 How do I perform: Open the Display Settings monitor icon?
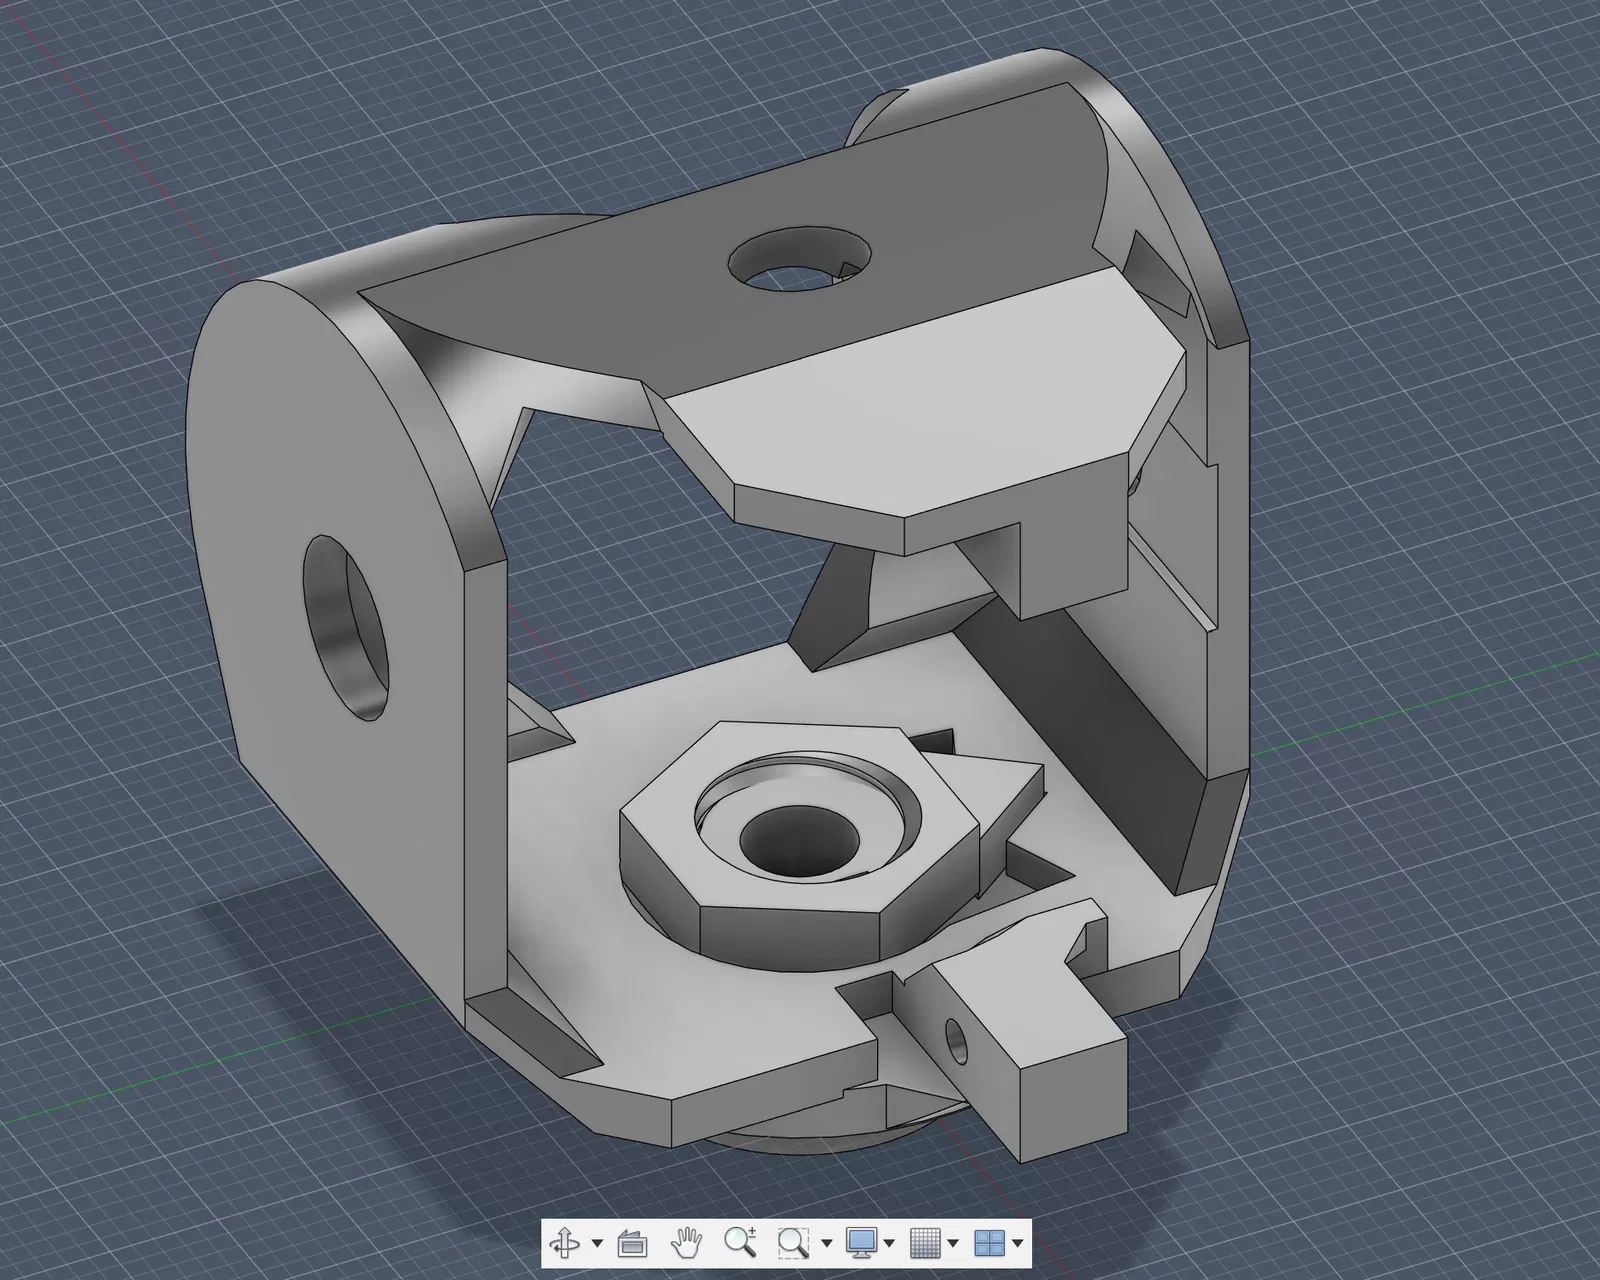pyautogui.click(x=861, y=1243)
